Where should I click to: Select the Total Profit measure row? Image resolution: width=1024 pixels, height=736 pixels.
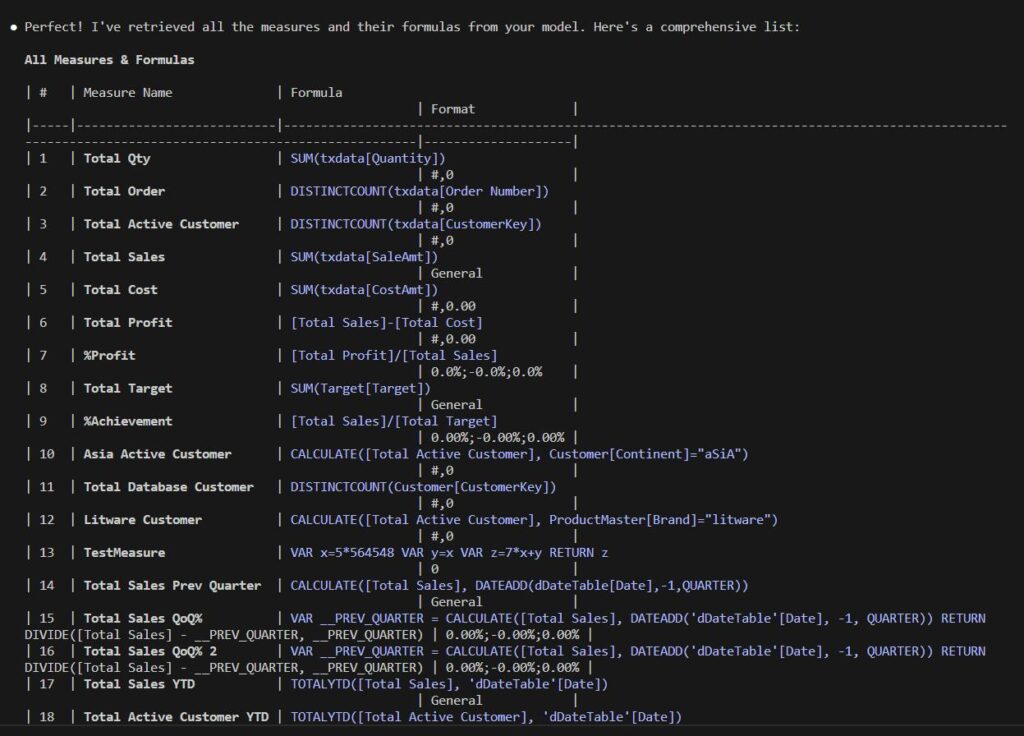[x=127, y=322]
